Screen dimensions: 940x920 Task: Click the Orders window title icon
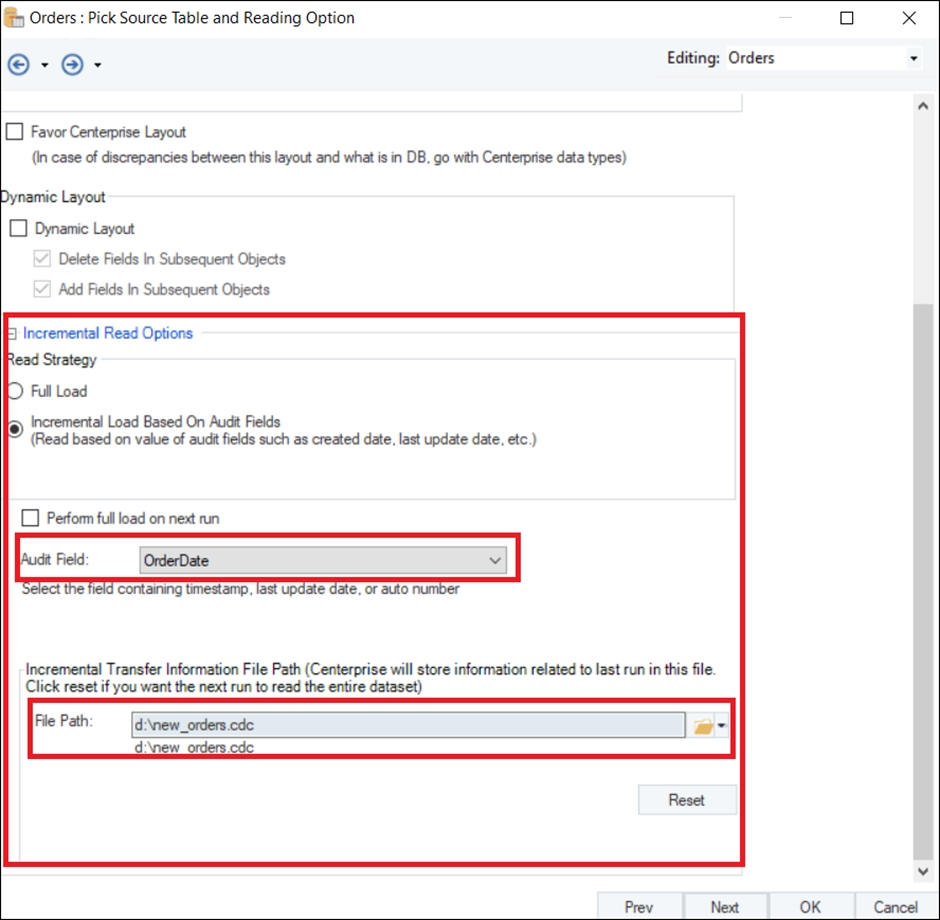pos(15,18)
